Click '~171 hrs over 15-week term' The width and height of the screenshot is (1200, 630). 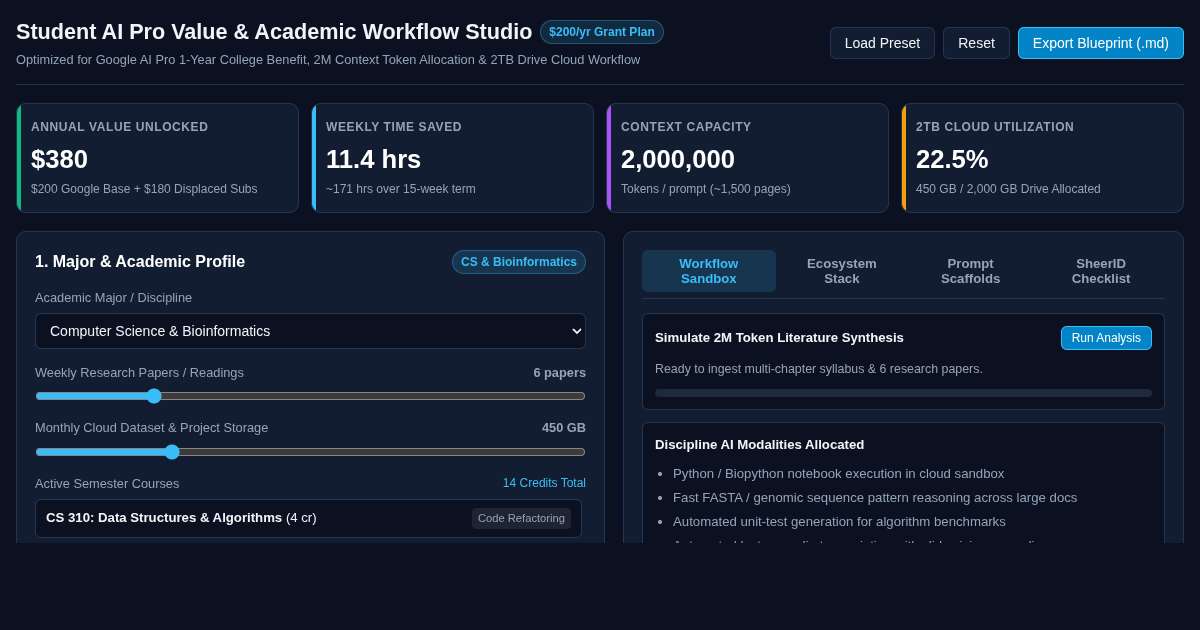point(401,189)
